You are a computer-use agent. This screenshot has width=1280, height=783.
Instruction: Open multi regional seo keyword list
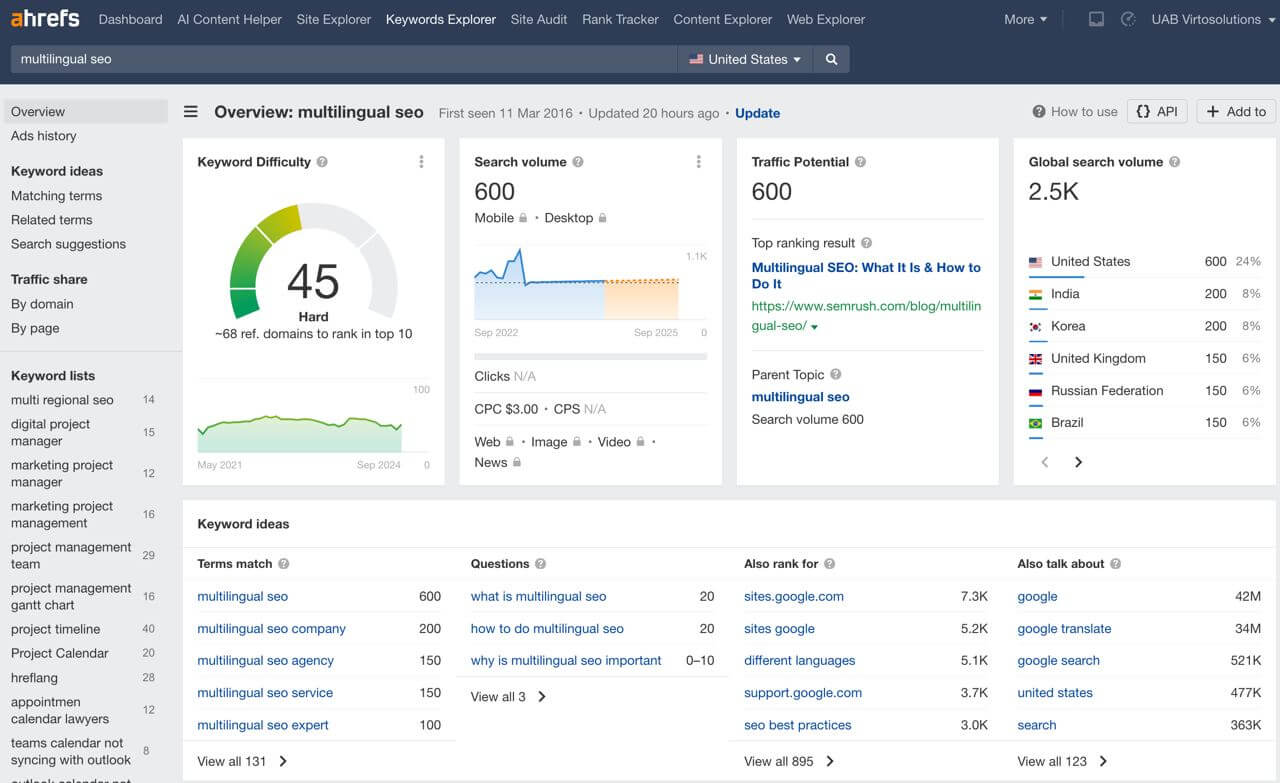pos(62,400)
